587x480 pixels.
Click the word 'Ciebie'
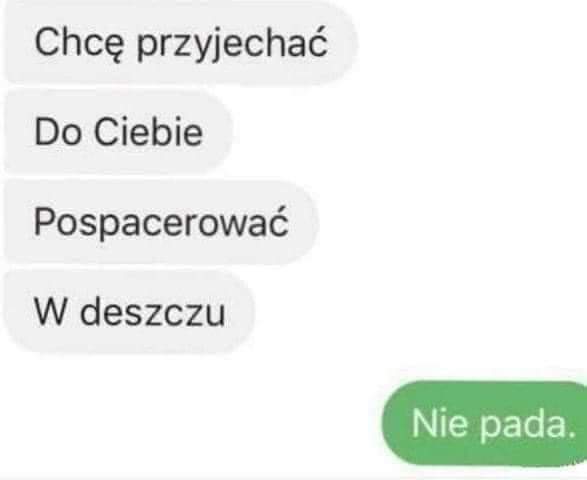pyautogui.click(x=148, y=131)
